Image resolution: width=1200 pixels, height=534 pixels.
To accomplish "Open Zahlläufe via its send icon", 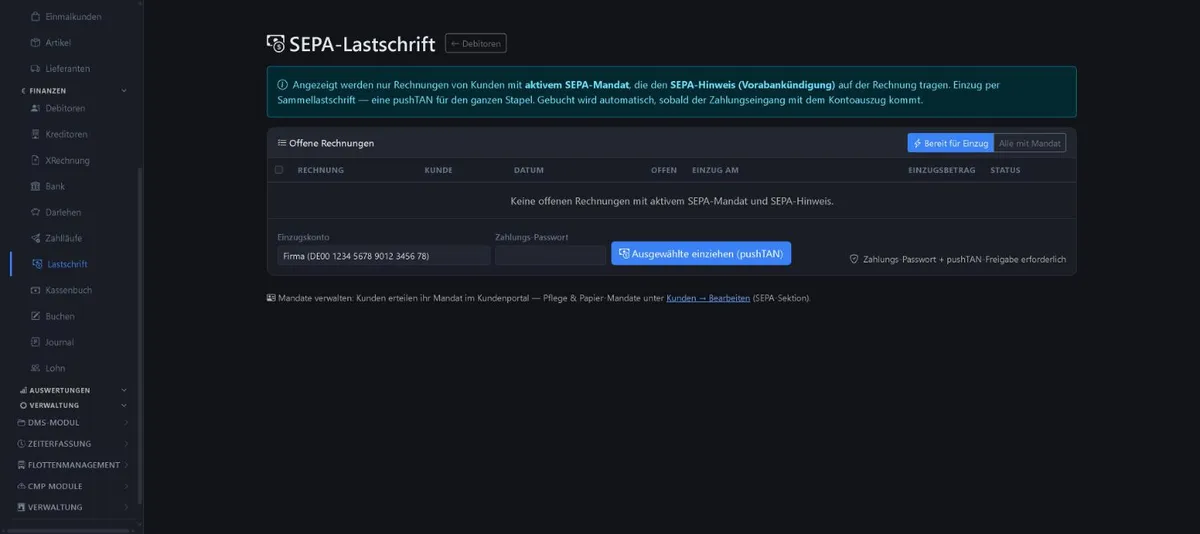I will point(36,238).
